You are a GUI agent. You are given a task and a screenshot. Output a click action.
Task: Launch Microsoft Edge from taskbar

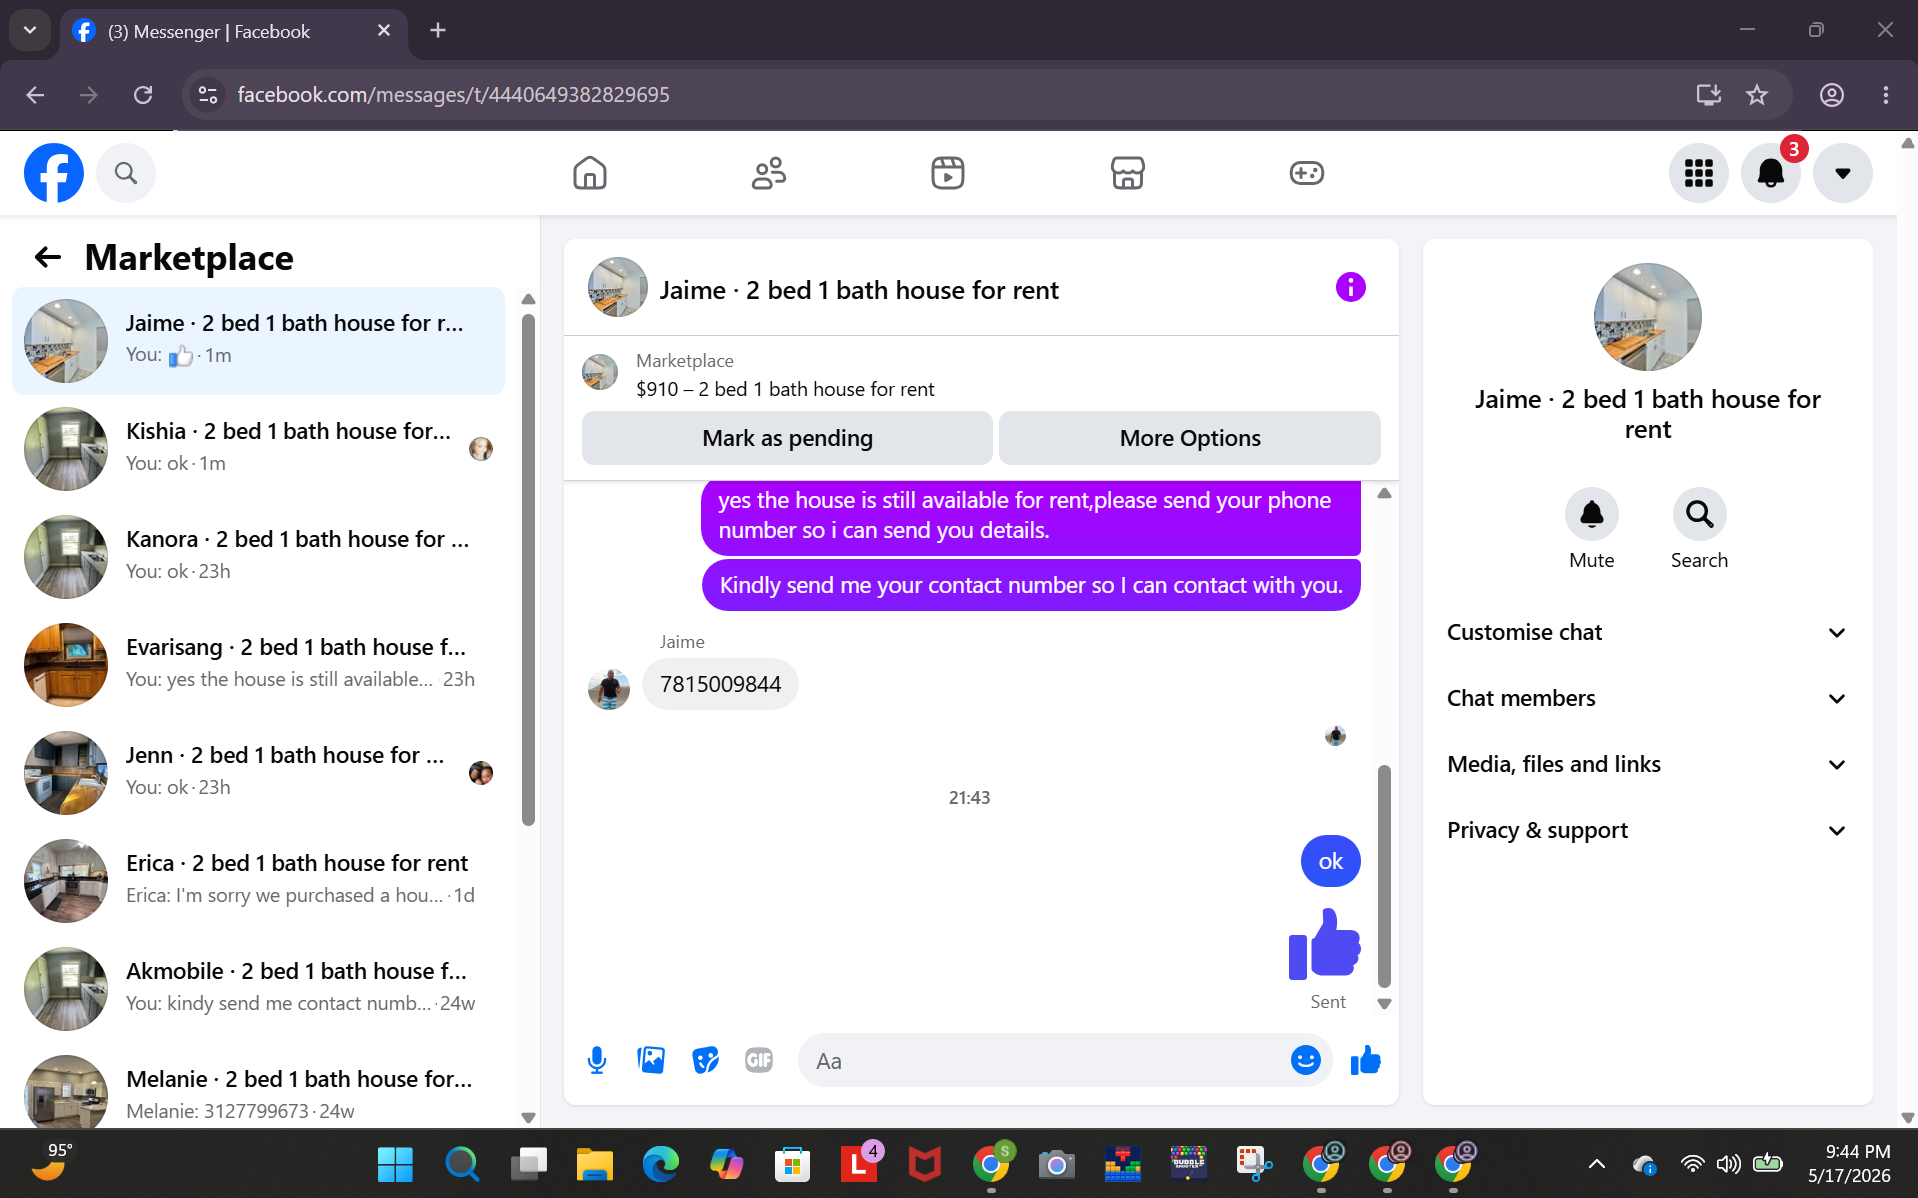660,1164
